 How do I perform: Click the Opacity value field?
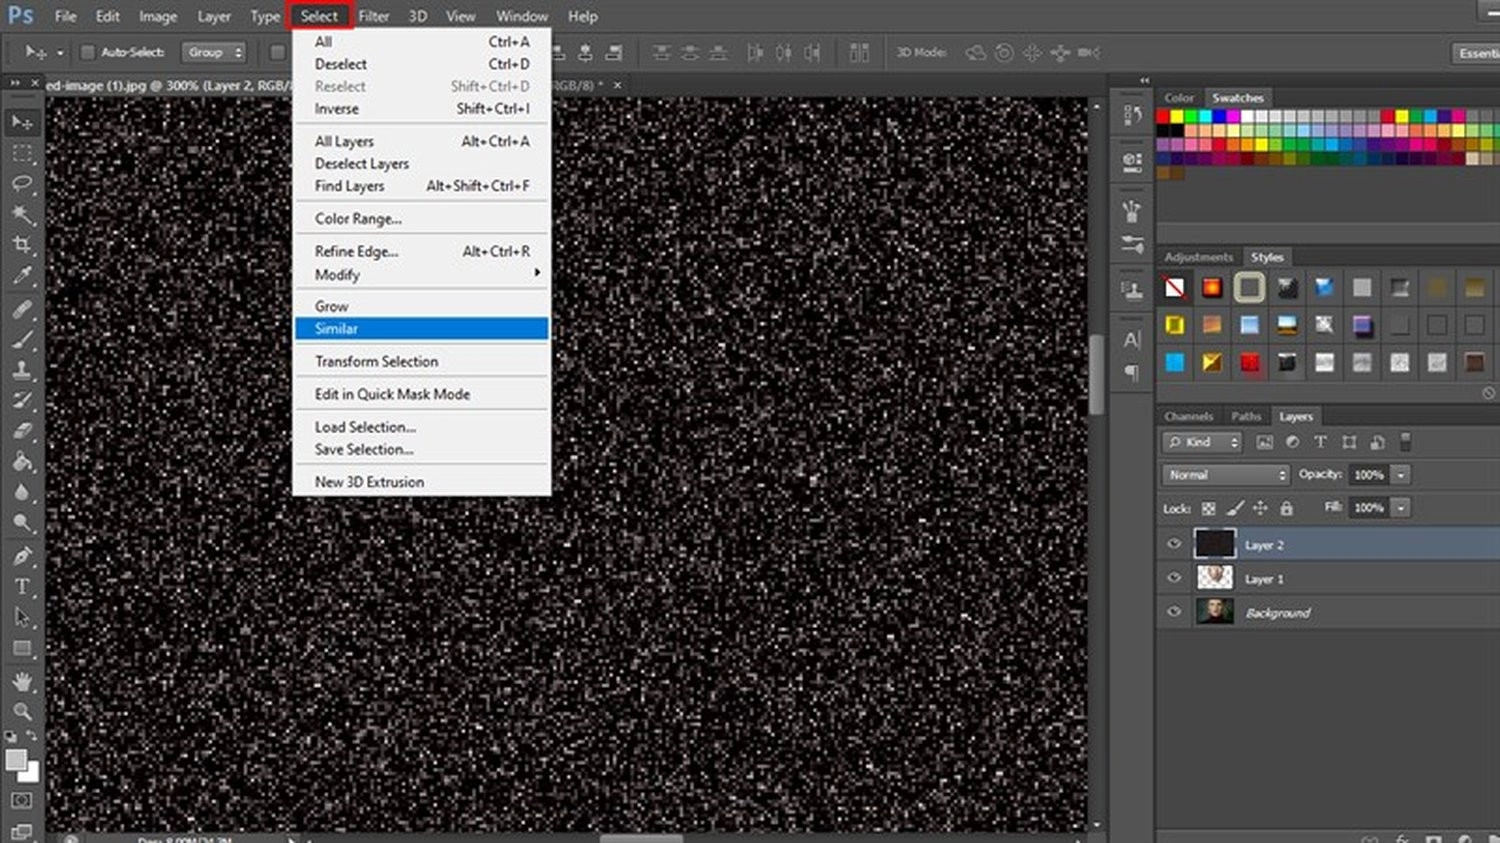[x=1369, y=475]
